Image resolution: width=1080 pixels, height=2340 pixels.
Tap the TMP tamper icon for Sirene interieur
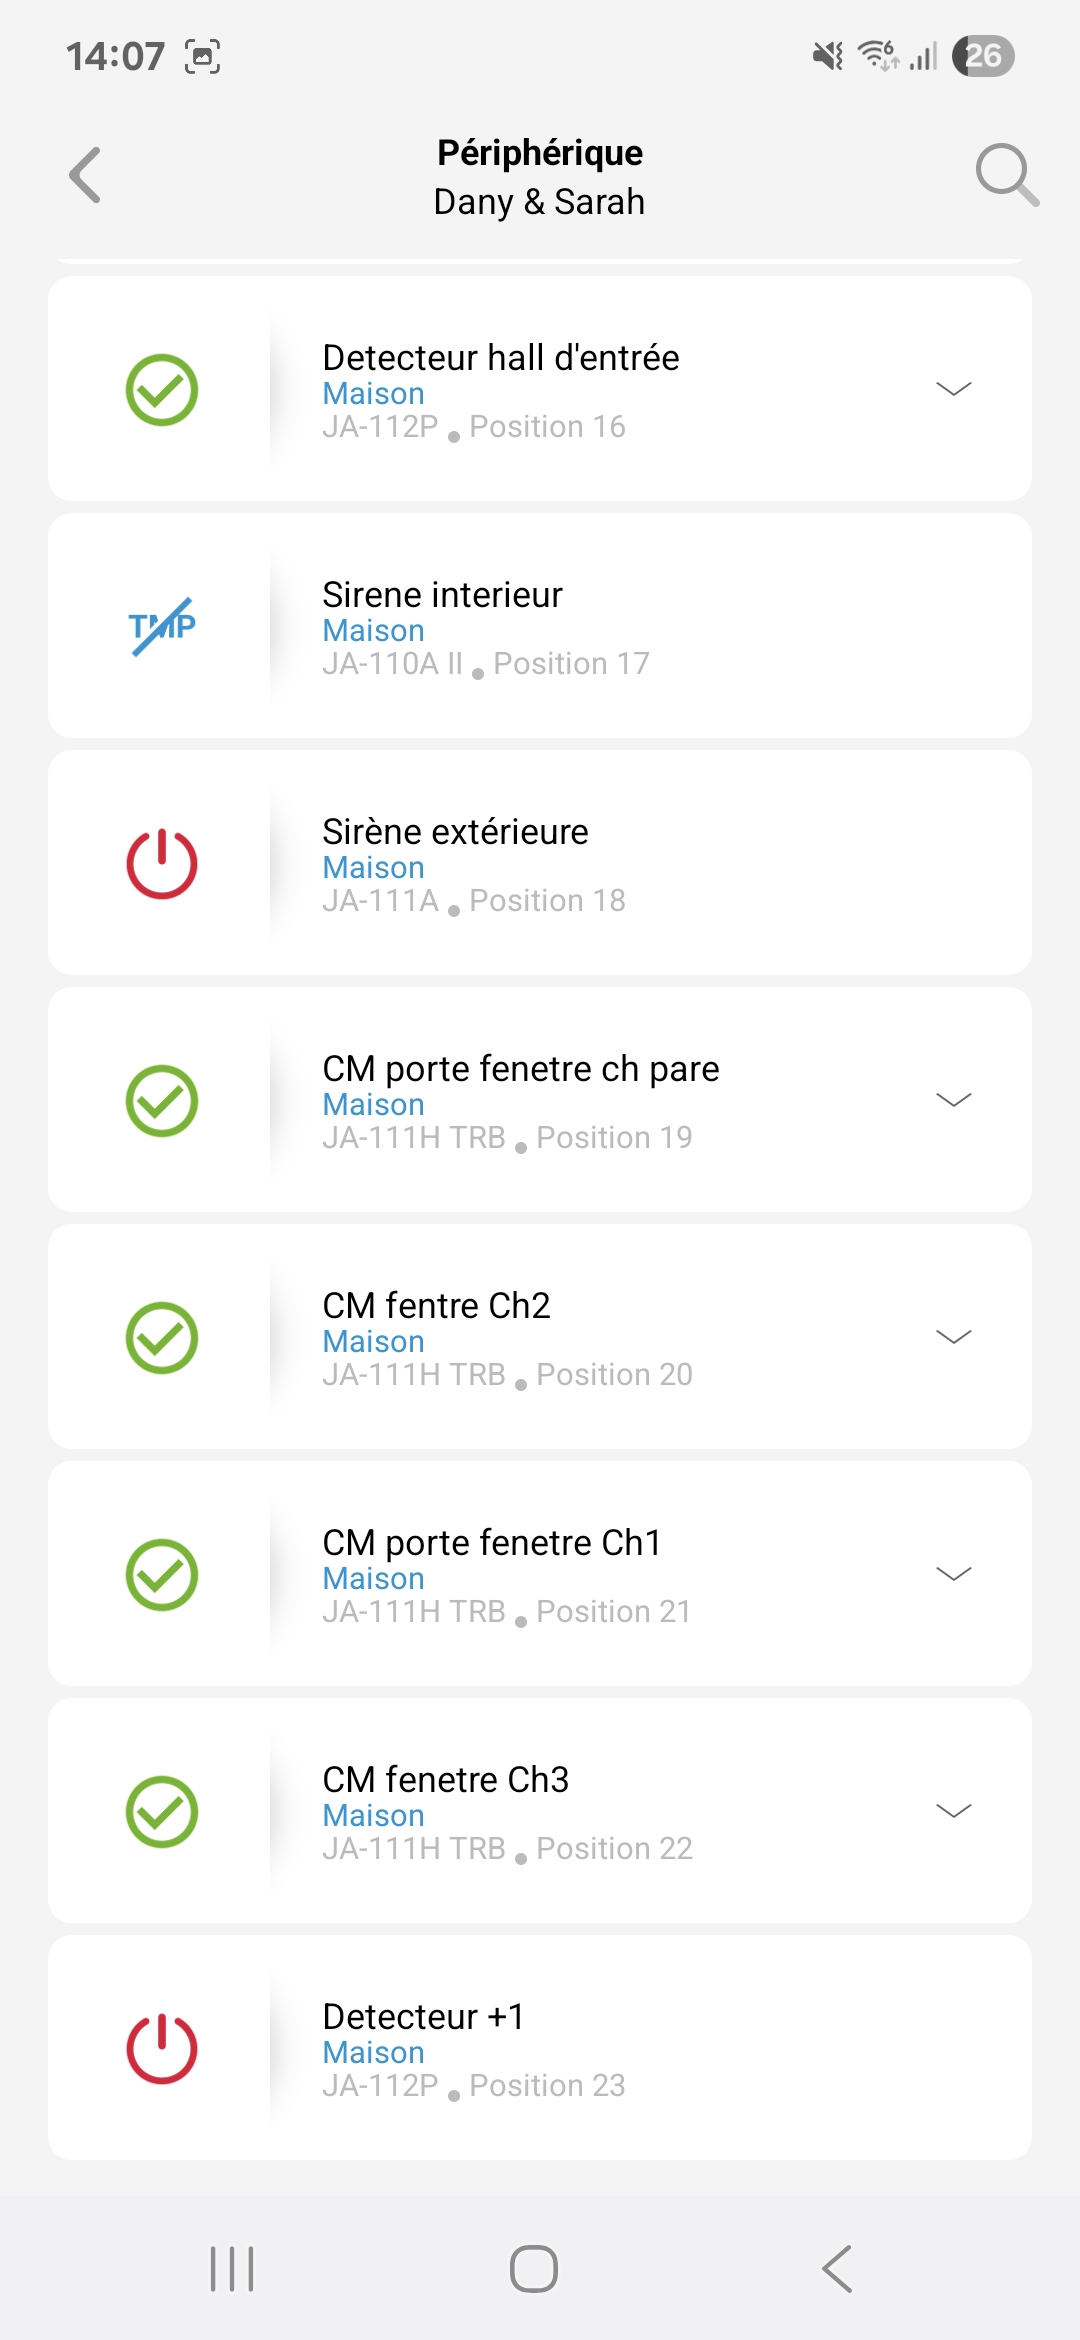[x=162, y=627]
